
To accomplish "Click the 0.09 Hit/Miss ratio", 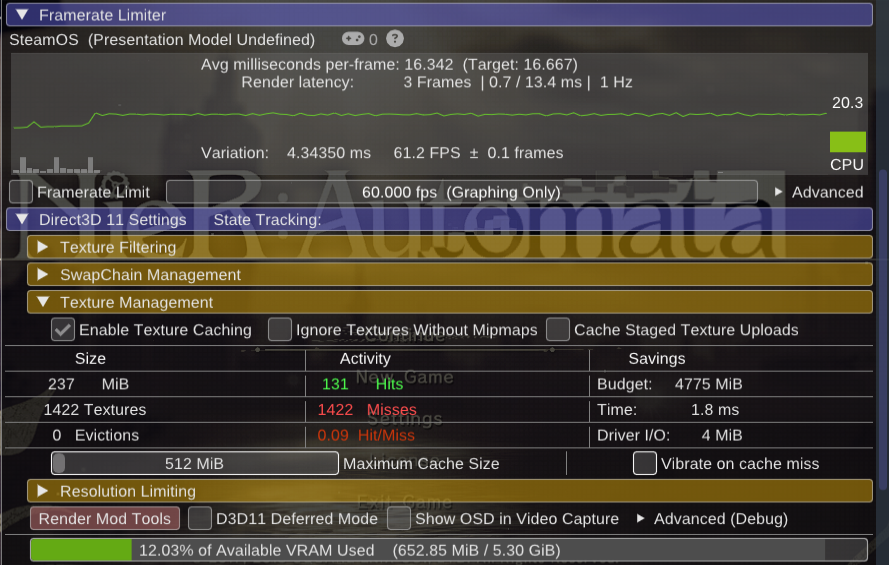I will (x=366, y=435).
